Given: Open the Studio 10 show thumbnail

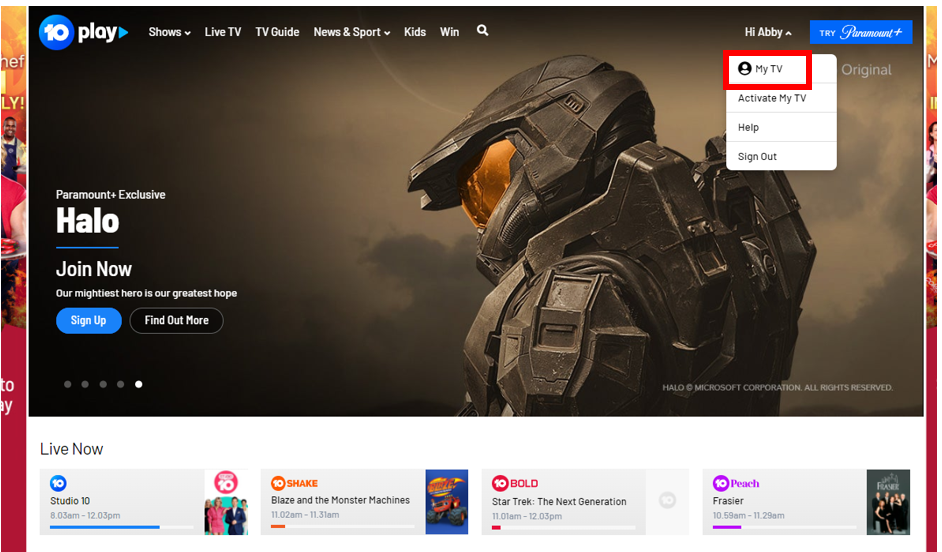Looking at the screenshot, I should pos(226,502).
